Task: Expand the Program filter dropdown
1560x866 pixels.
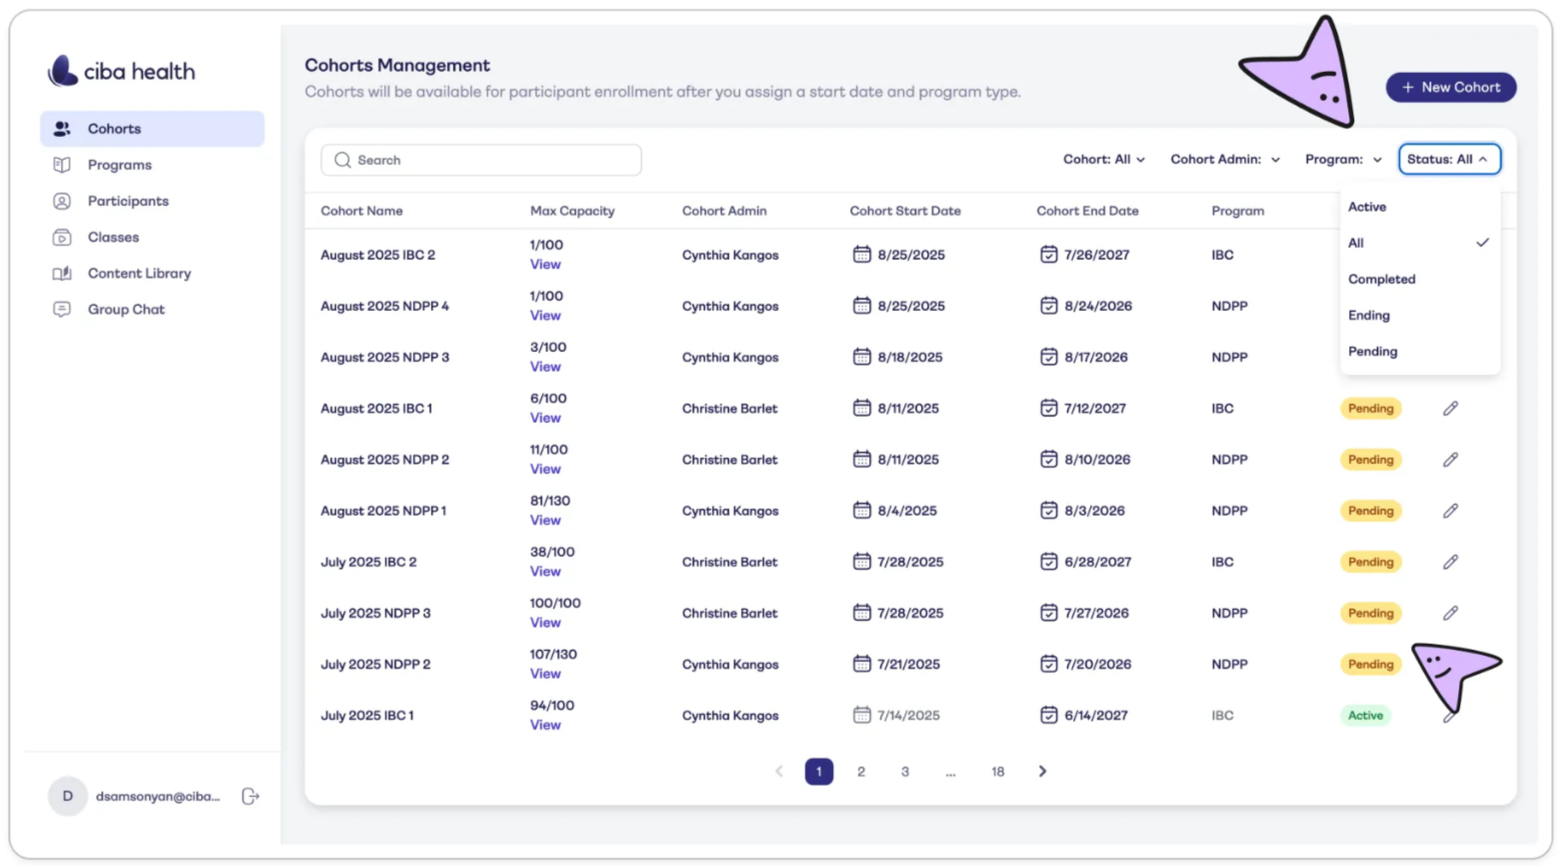Action: [1343, 159]
